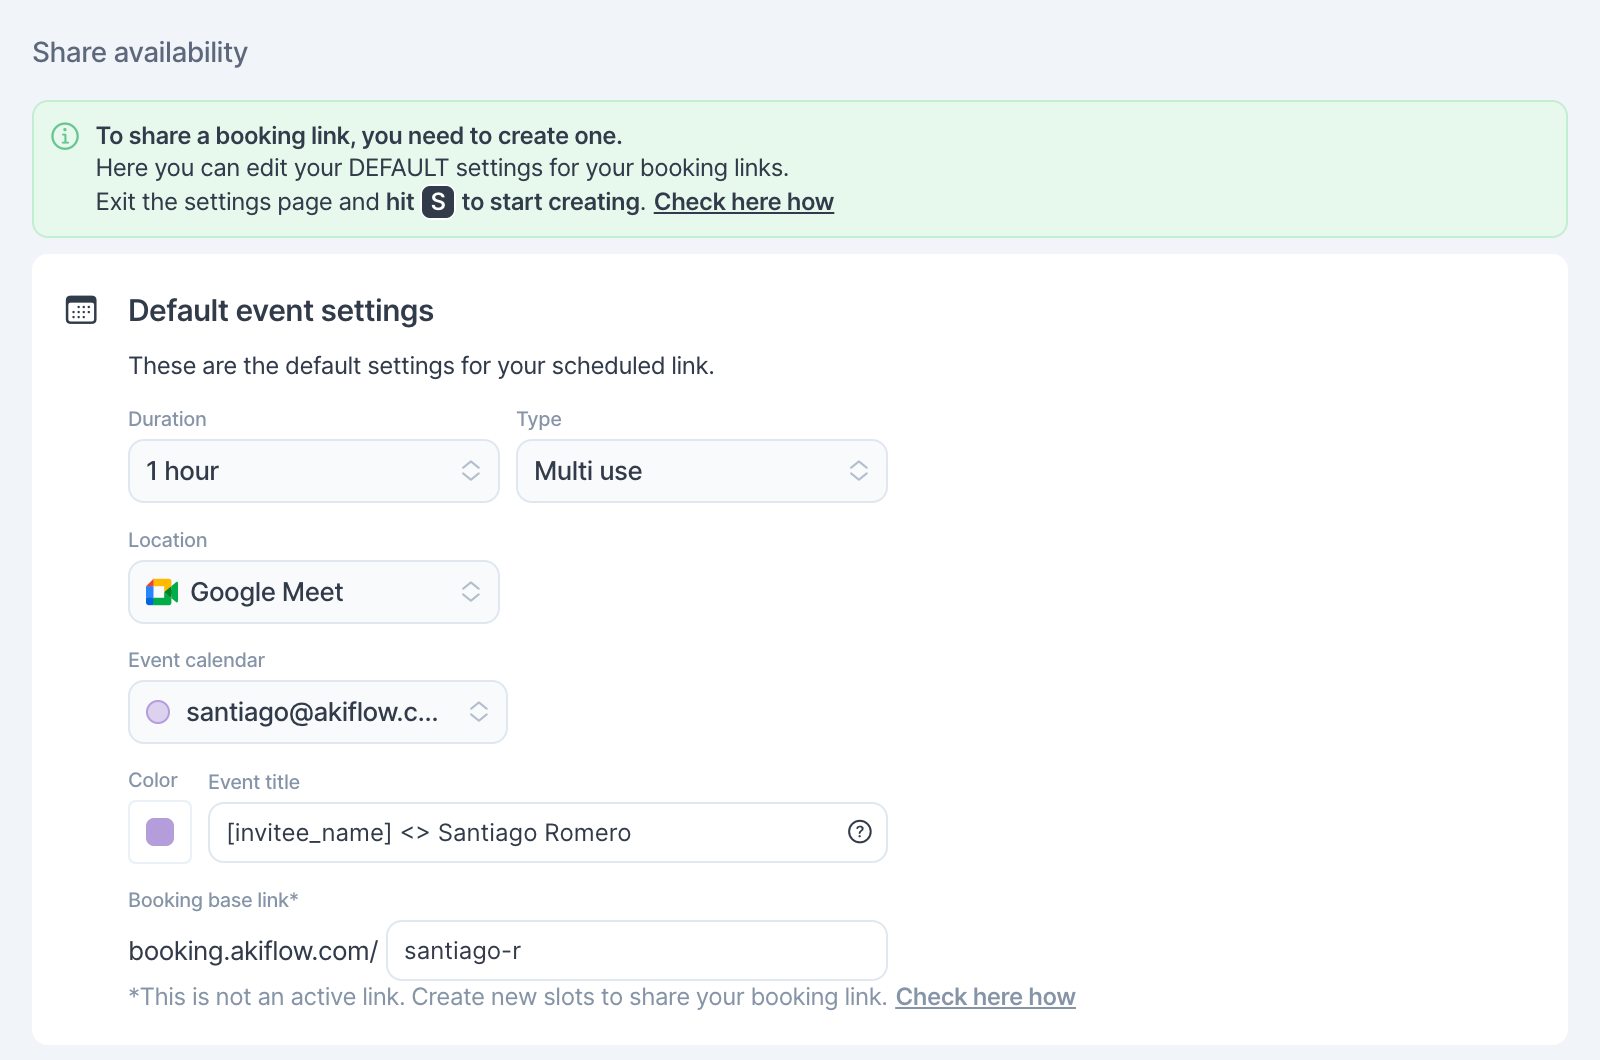Click the S keyboard shortcut badge
Screen dimensions: 1600x1060
(x=438, y=202)
